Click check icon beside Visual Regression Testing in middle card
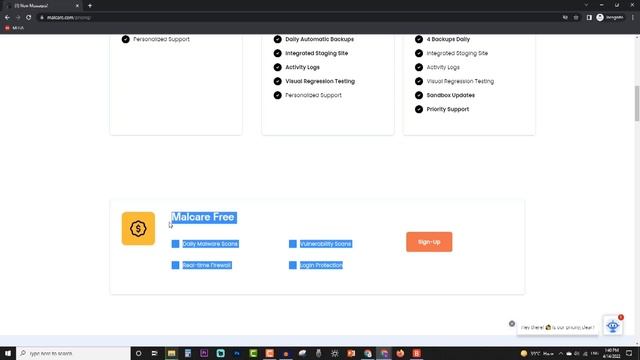Image resolution: width=640 pixels, height=360 pixels. tap(278, 81)
